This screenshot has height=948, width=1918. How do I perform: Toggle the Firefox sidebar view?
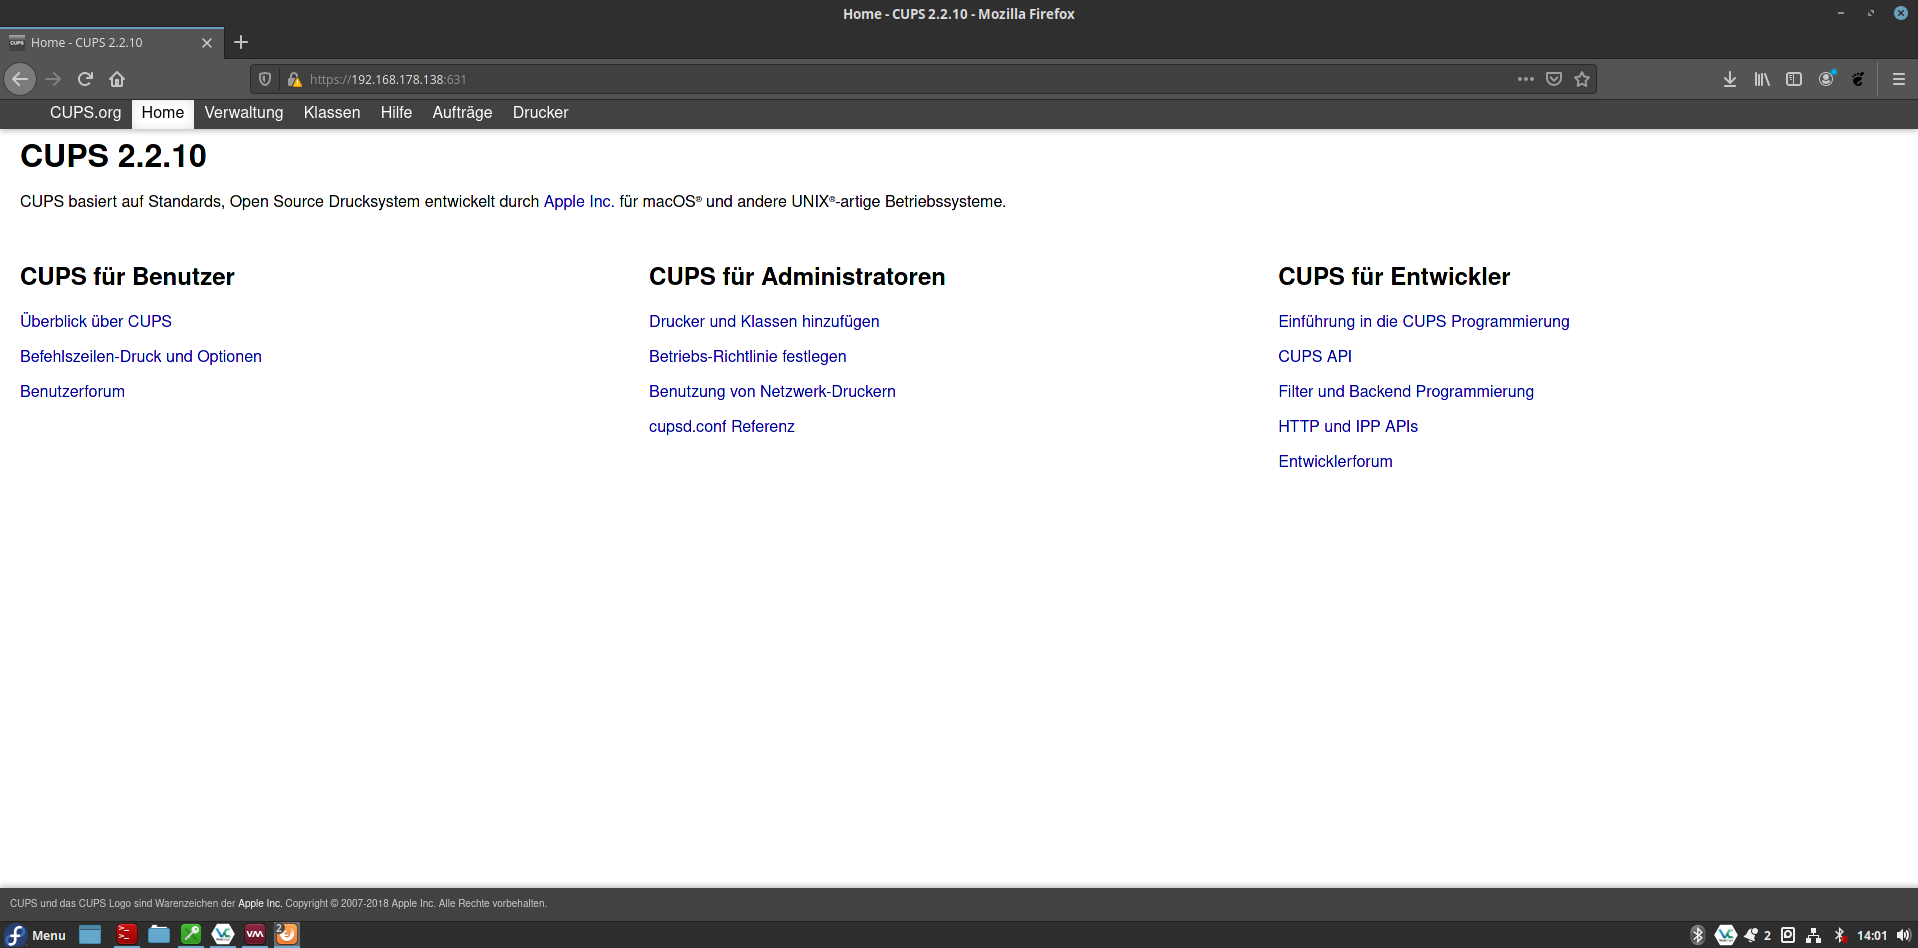(x=1794, y=79)
